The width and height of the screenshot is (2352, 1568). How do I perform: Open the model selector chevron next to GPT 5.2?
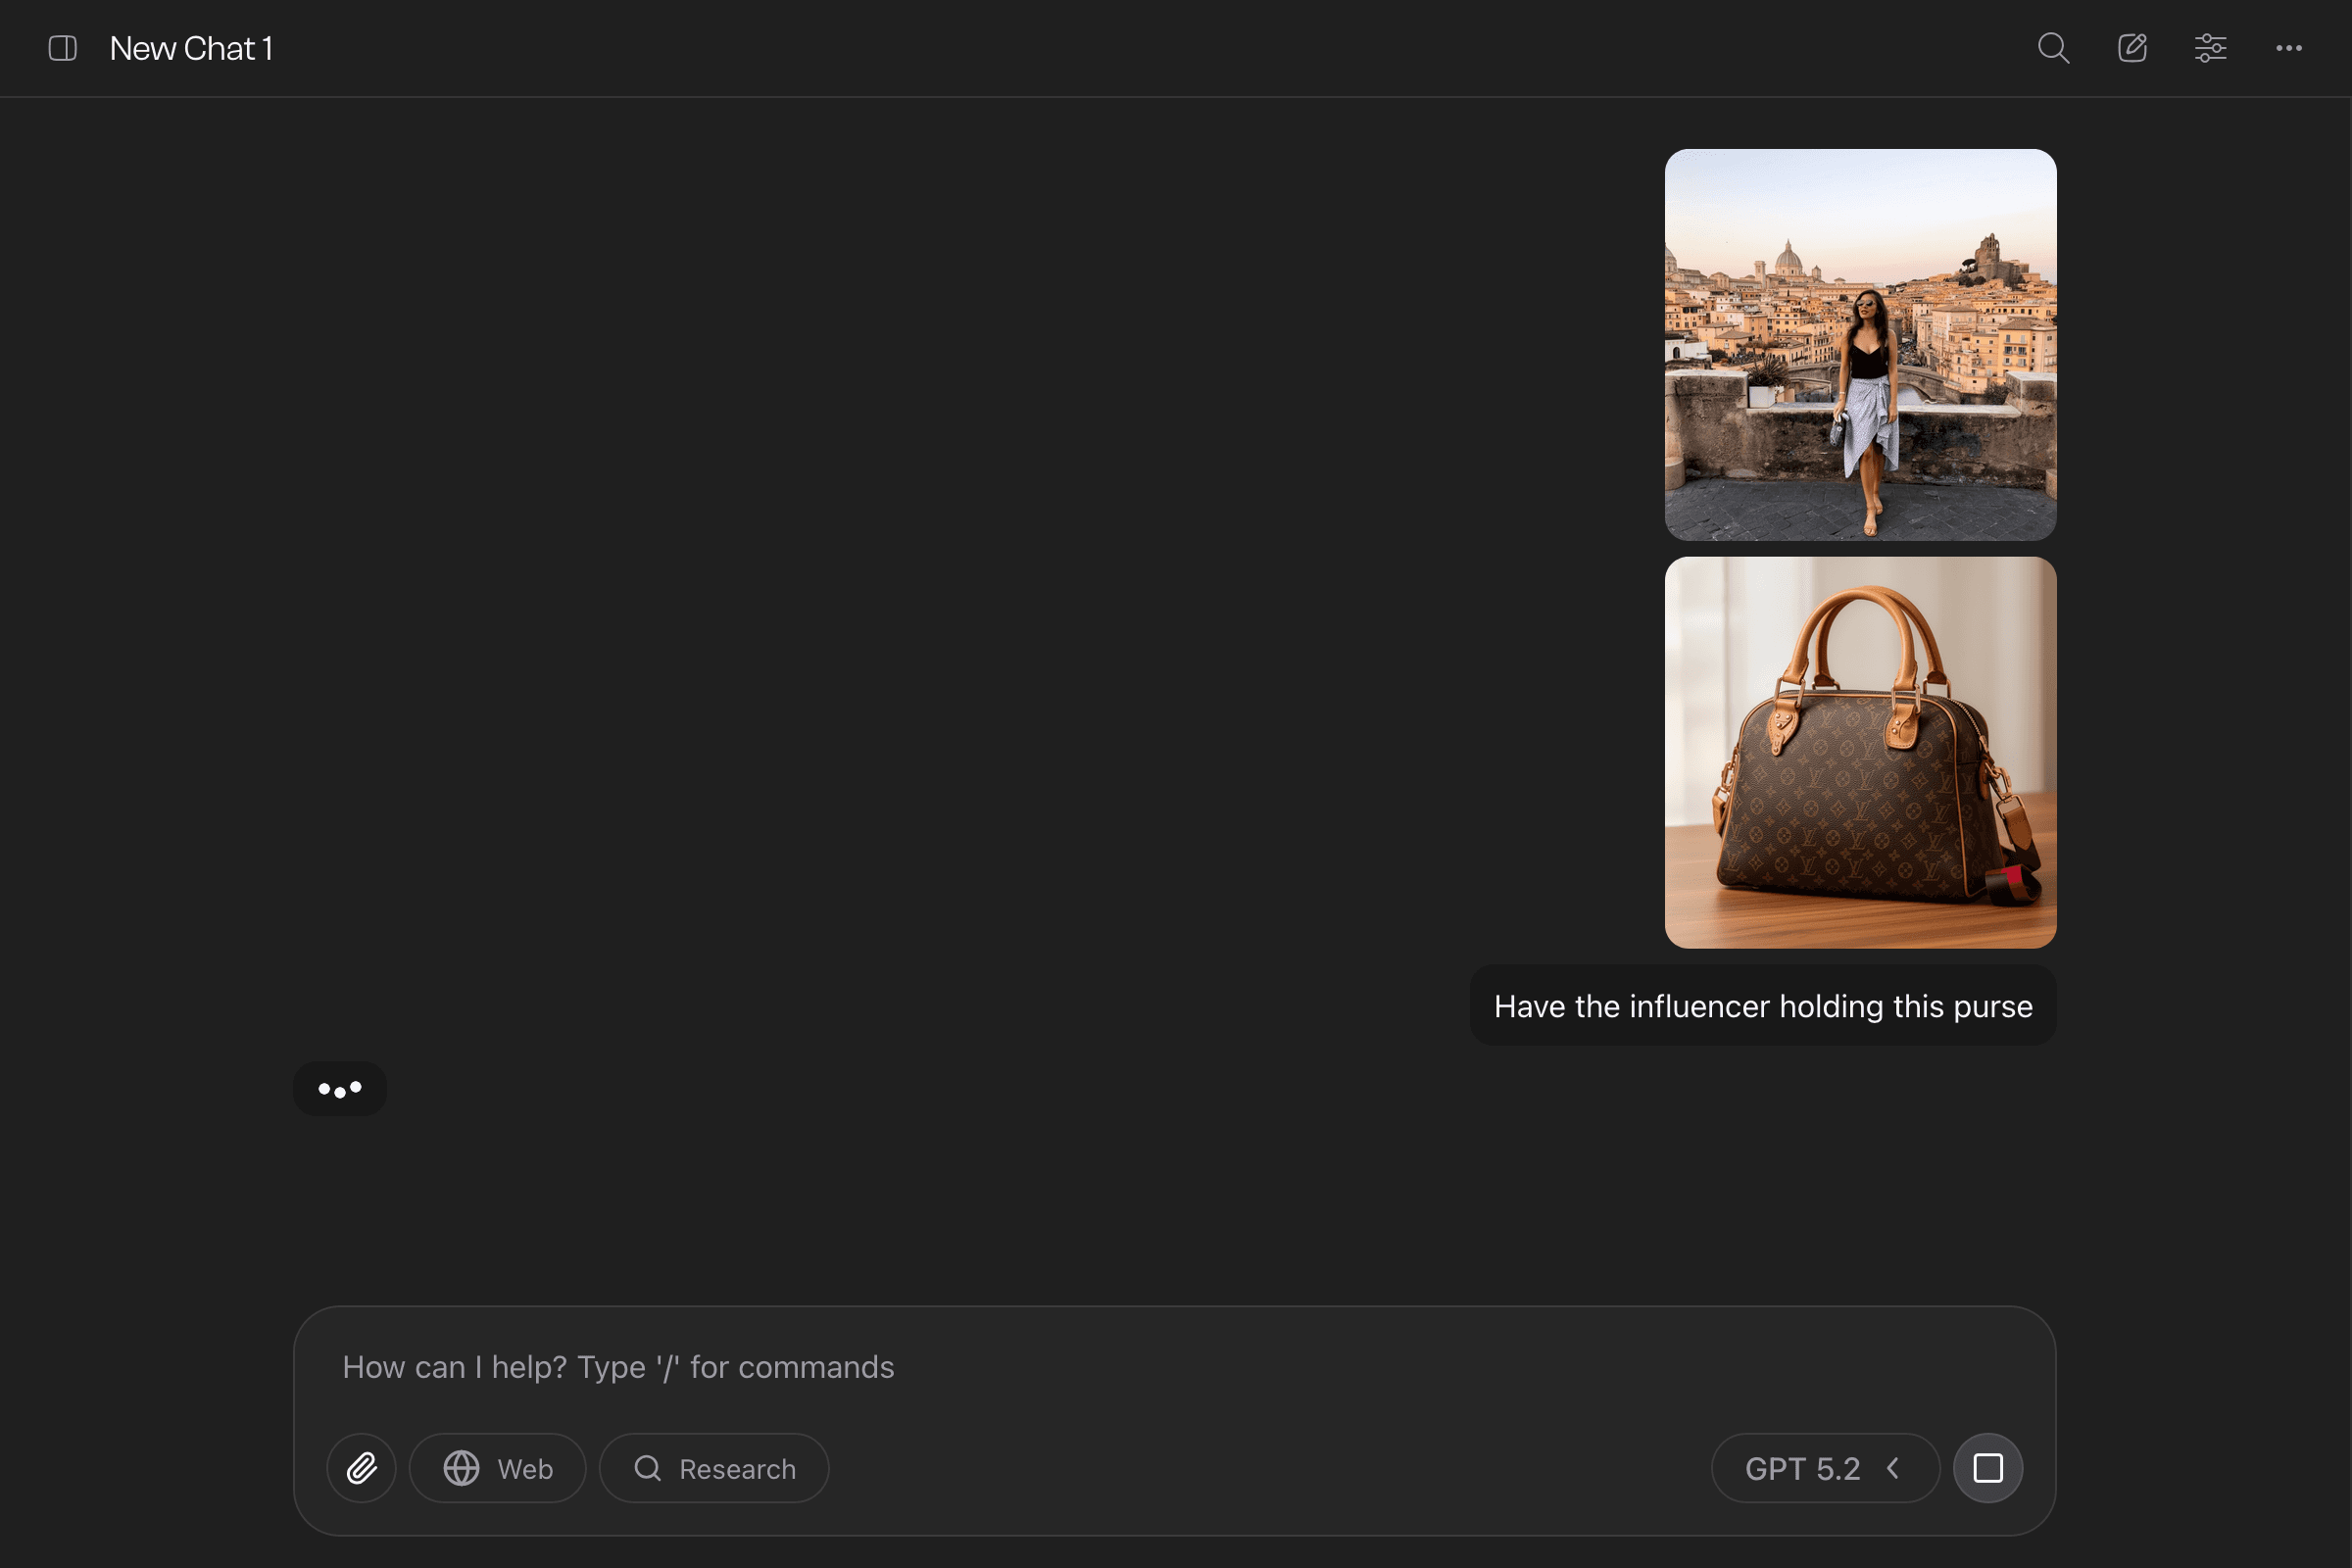1895,1468
